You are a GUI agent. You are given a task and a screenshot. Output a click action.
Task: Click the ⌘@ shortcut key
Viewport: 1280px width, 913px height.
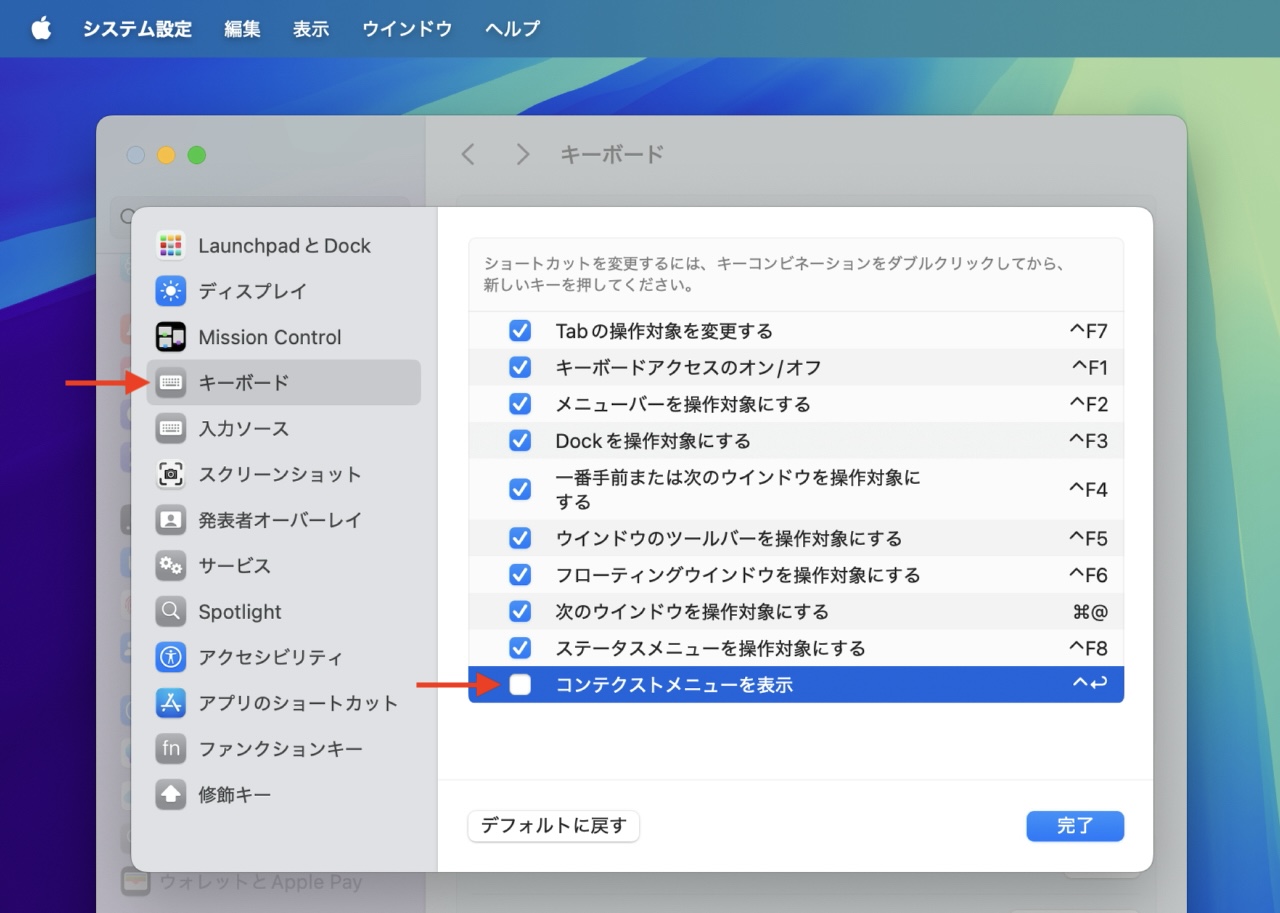pyautogui.click(x=1090, y=611)
